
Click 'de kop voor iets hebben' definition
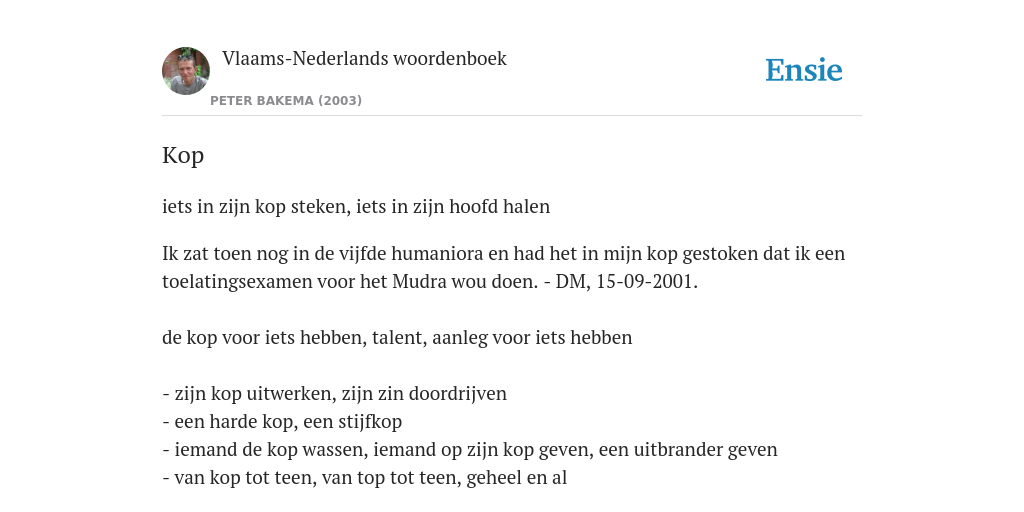pos(397,338)
